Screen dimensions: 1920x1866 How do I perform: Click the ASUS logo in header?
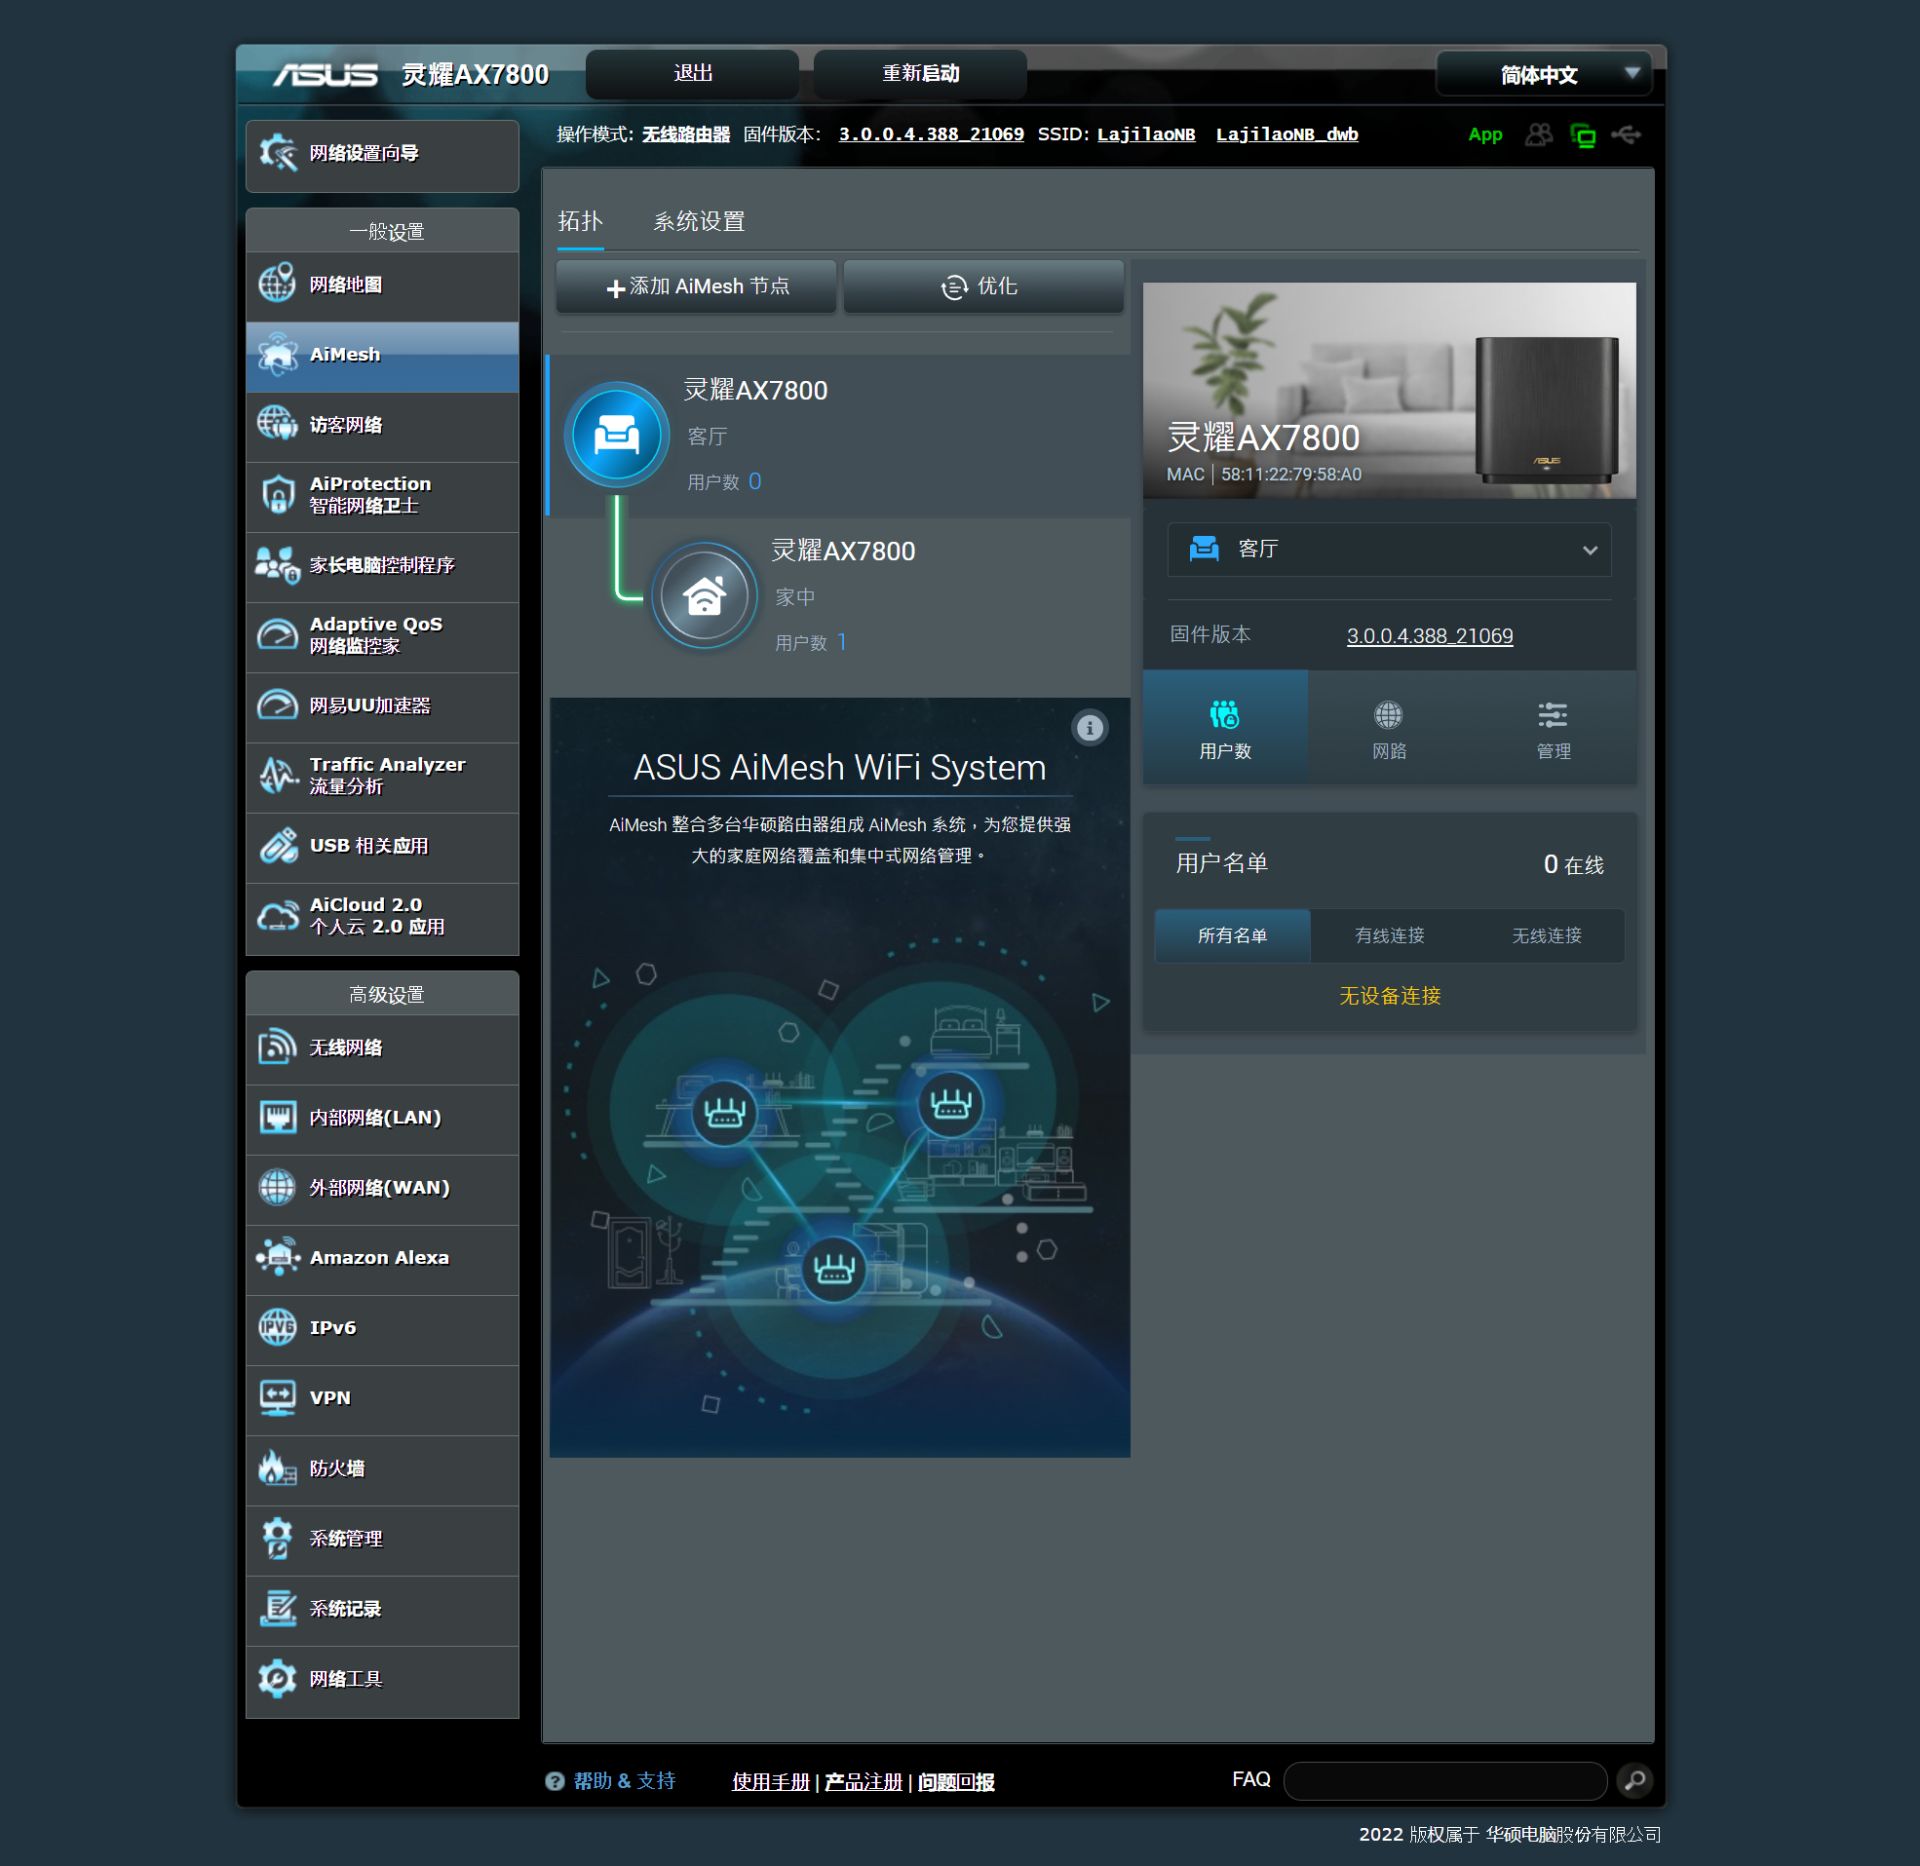pos(326,75)
